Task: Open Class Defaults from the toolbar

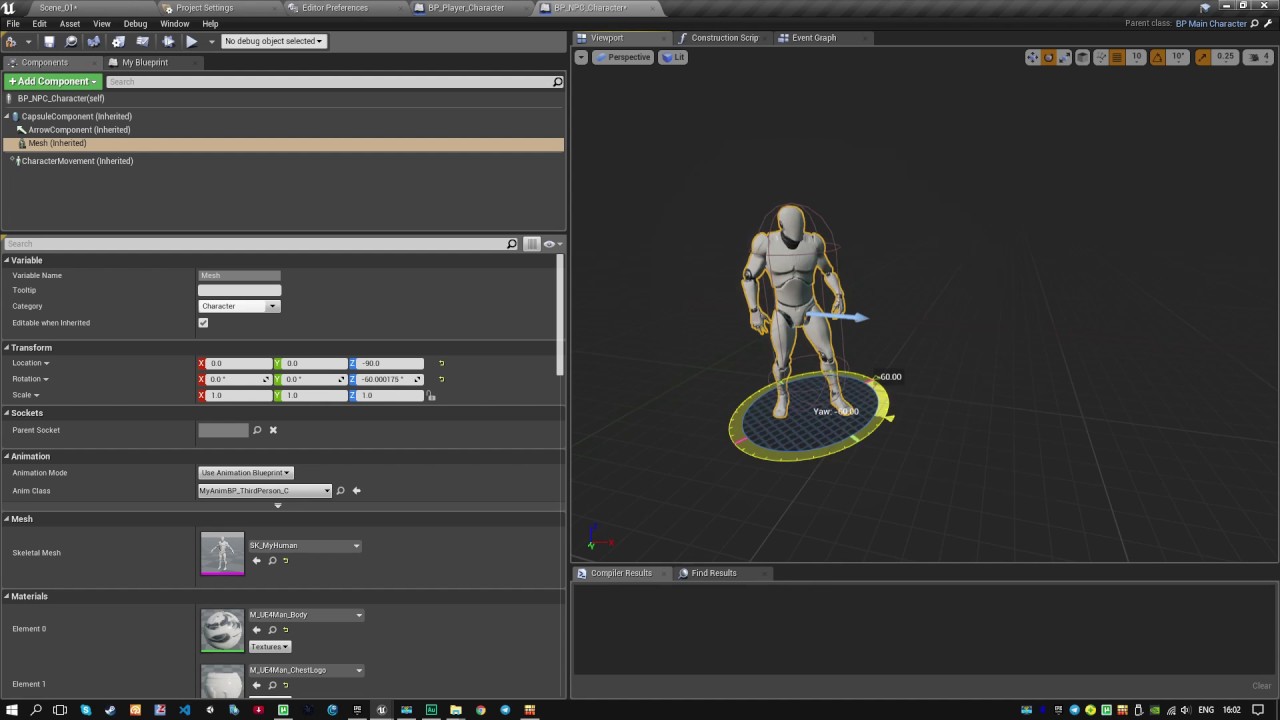Action: pyautogui.click(x=143, y=41)
